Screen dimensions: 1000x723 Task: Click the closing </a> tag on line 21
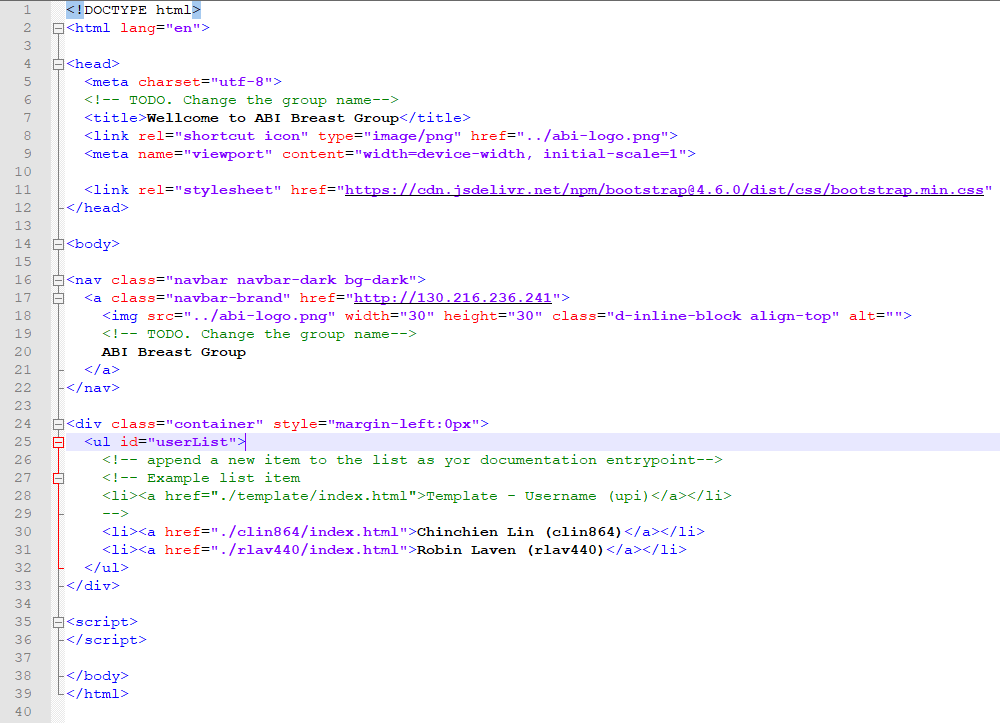[102, 370]
